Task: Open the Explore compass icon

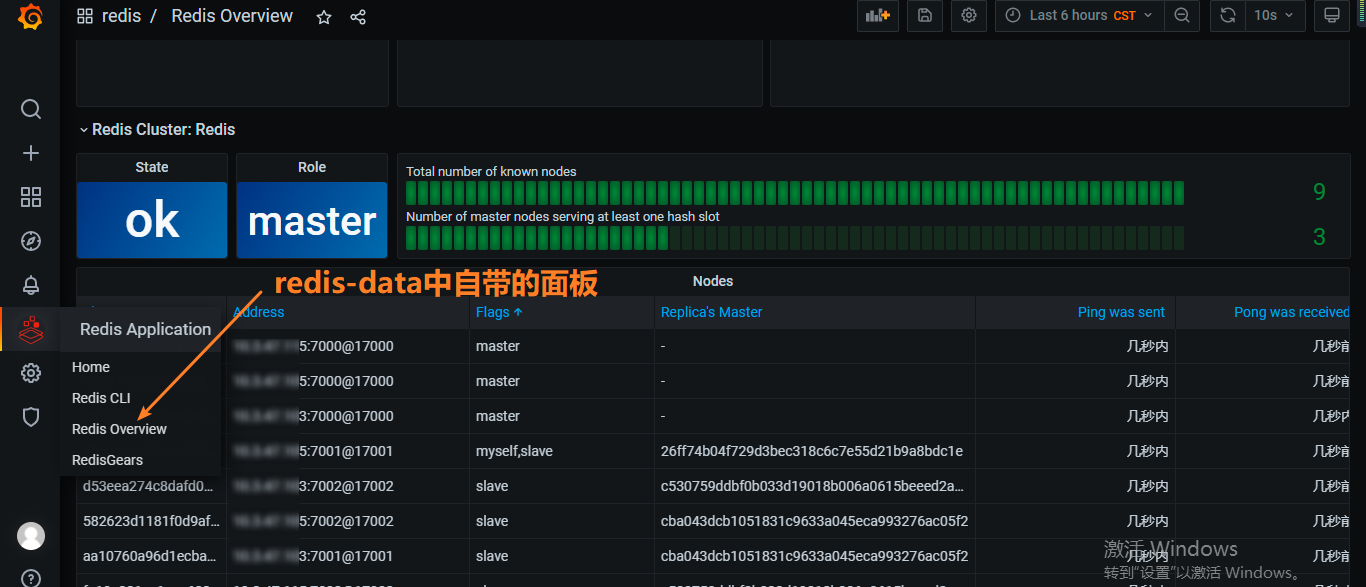Action: (x=30, y=241)
